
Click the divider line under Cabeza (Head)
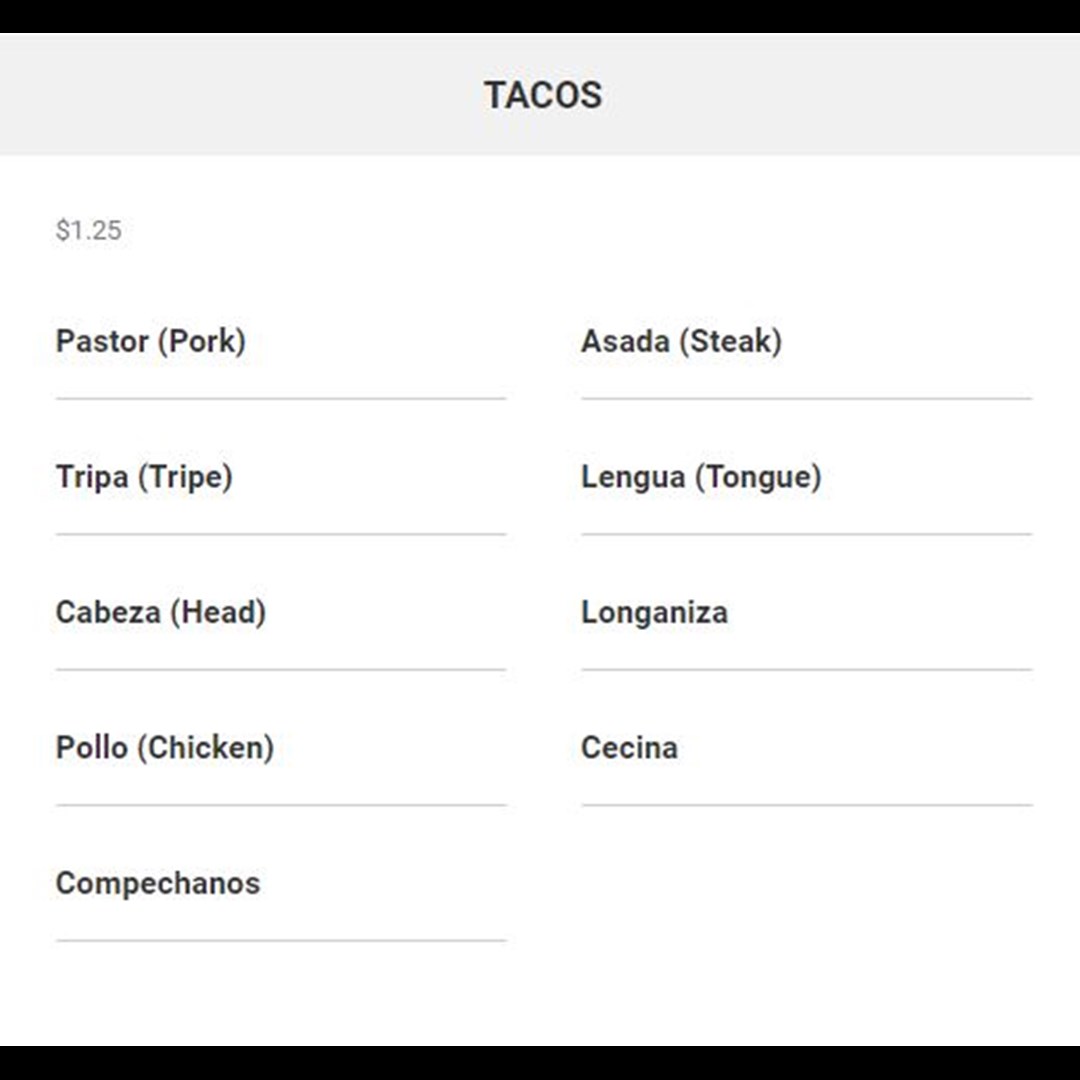[x=281, y=669]
